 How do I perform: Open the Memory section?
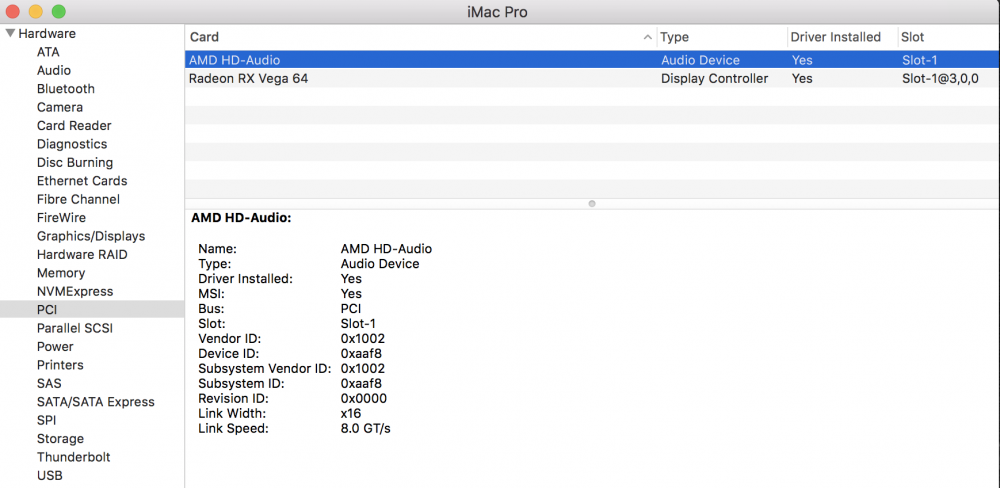(61, 273)
